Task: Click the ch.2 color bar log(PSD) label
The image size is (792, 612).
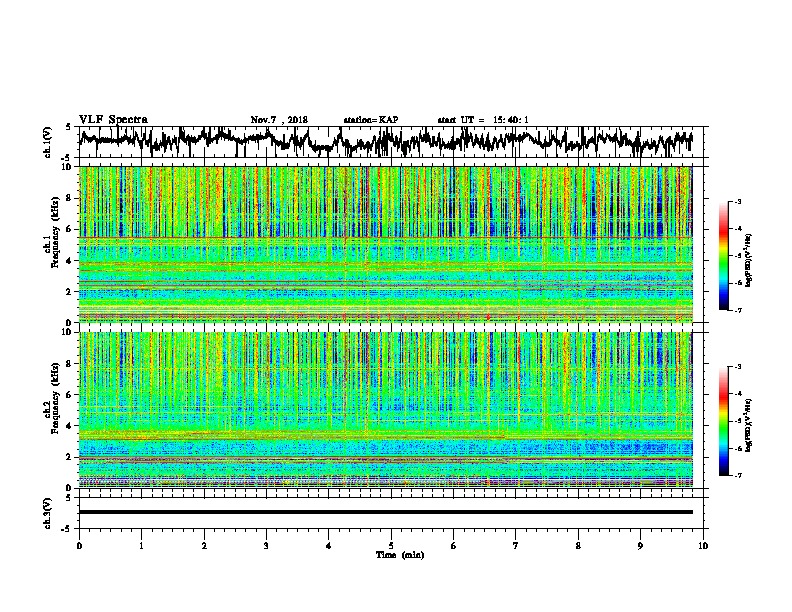Action: 748,425
